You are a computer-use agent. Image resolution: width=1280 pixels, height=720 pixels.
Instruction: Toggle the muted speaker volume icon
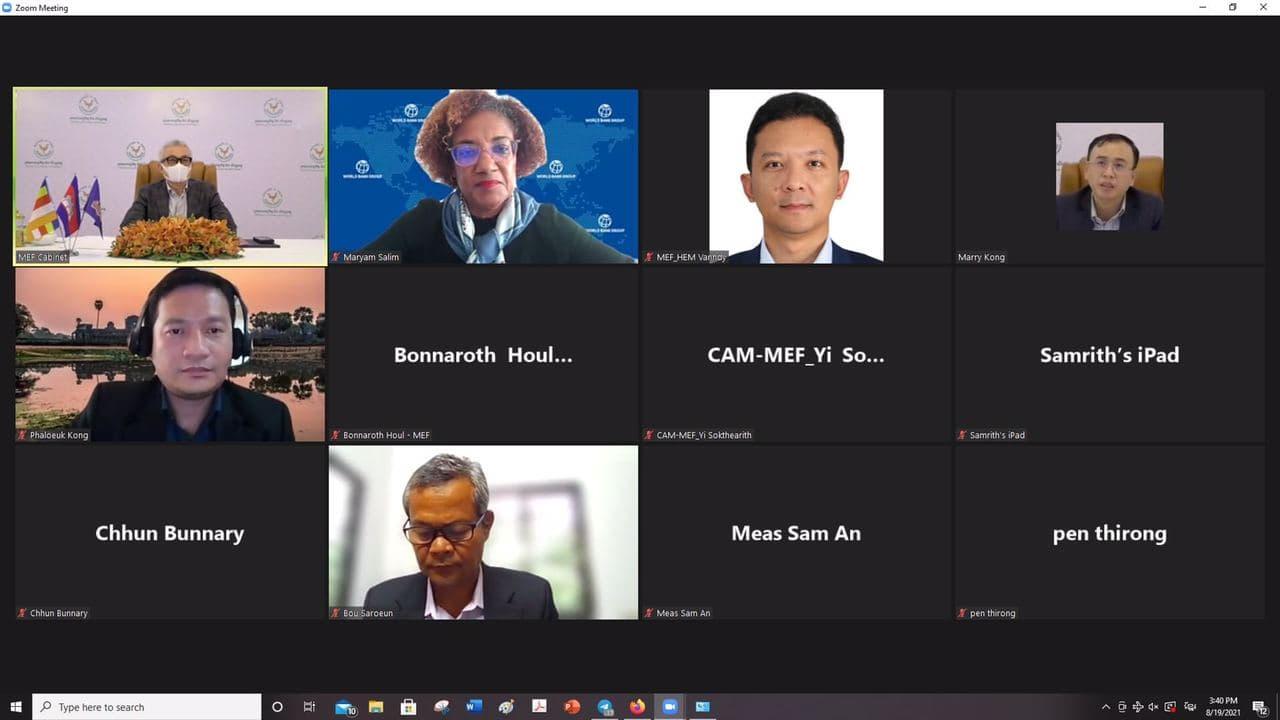[1153, 707]
